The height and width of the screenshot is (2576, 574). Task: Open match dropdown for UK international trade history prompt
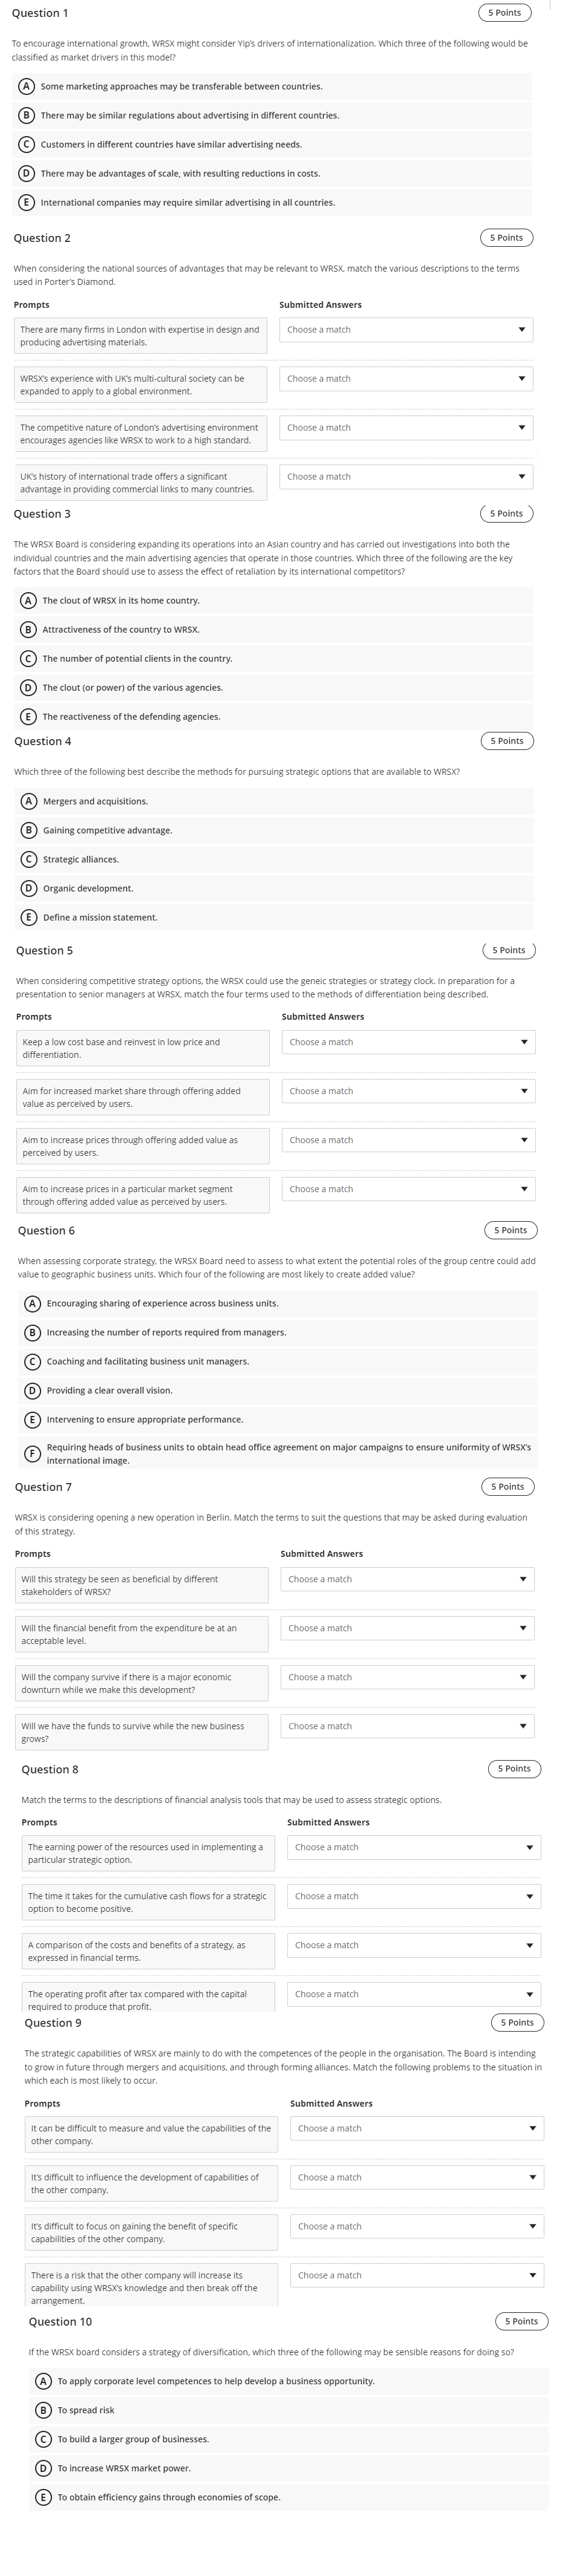405,476
